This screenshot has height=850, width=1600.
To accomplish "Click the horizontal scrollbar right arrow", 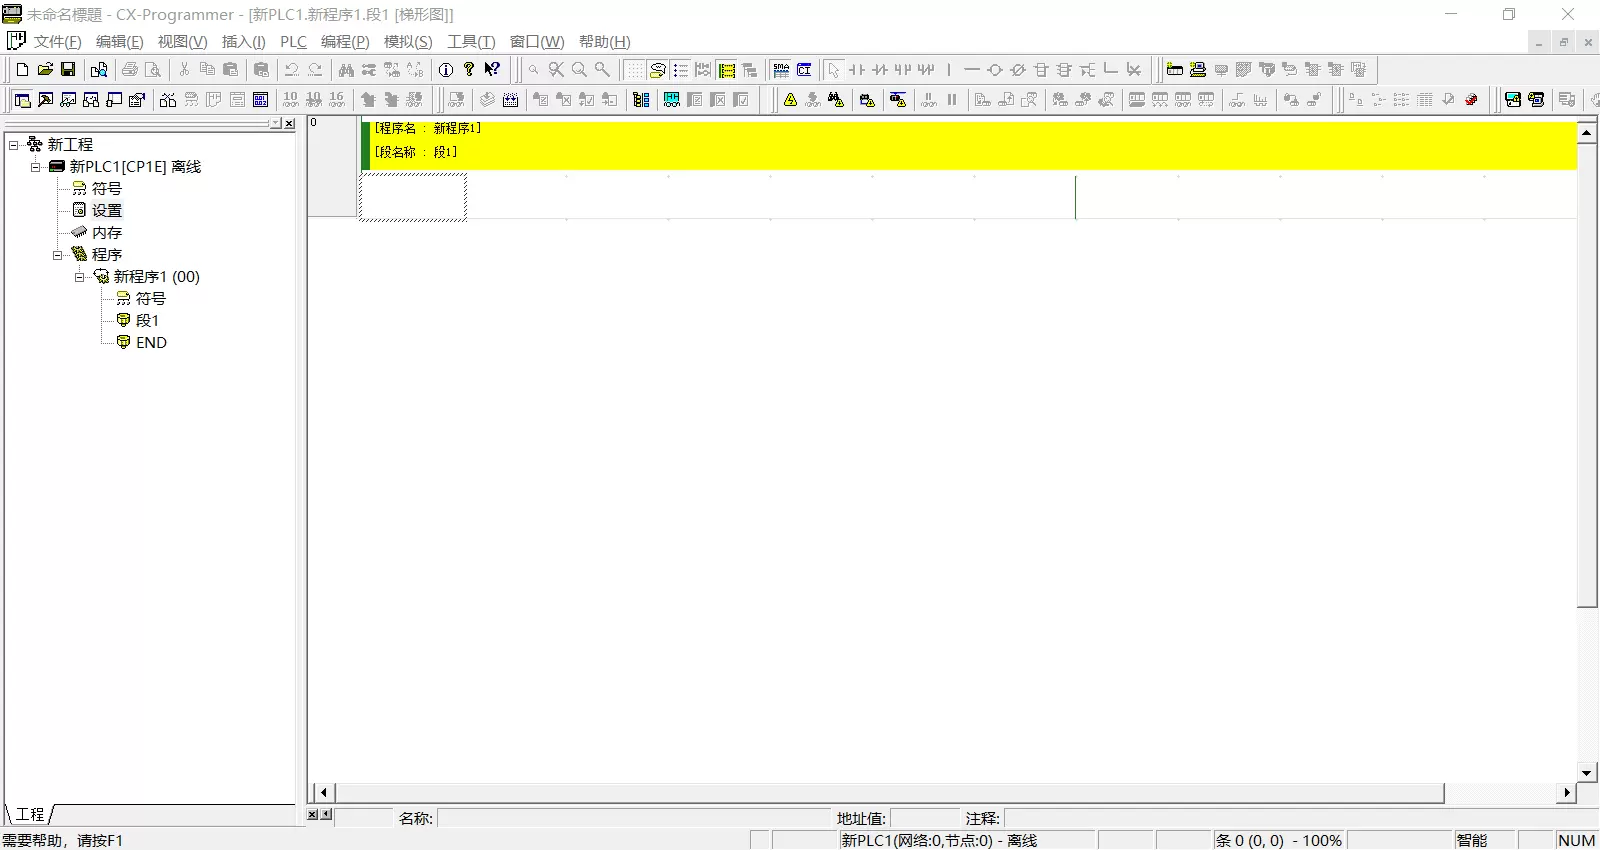I will coord(1567,792).
